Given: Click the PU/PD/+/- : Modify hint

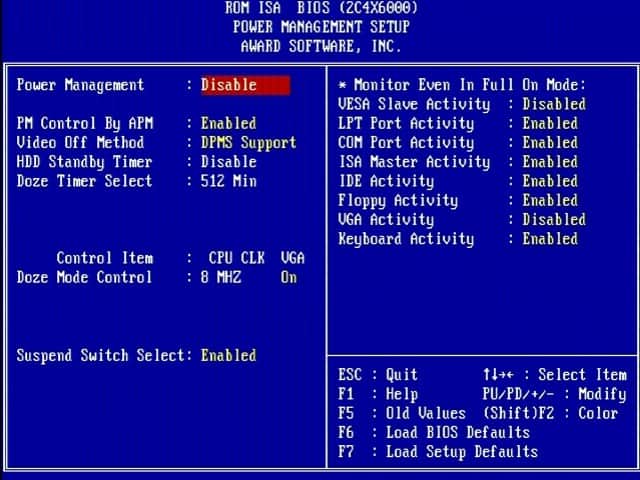Looking at the screenshot, I should tap(555, 394).
